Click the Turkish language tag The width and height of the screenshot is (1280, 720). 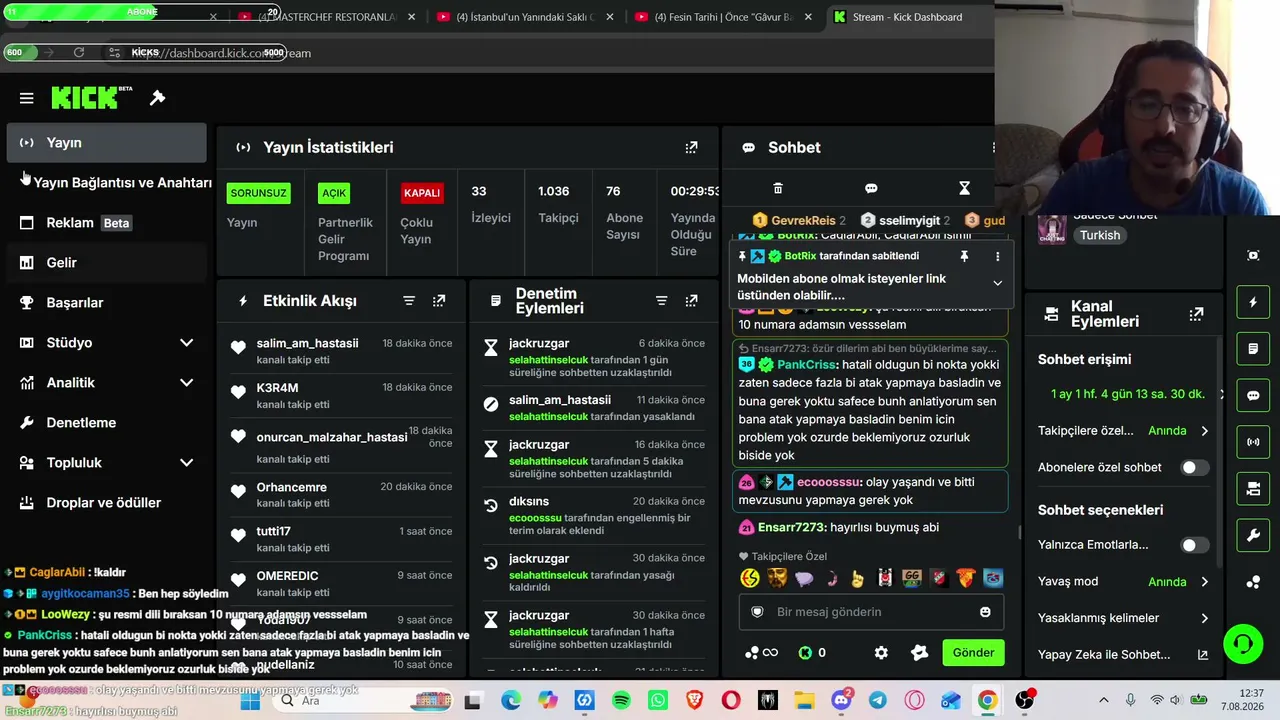1099,236
